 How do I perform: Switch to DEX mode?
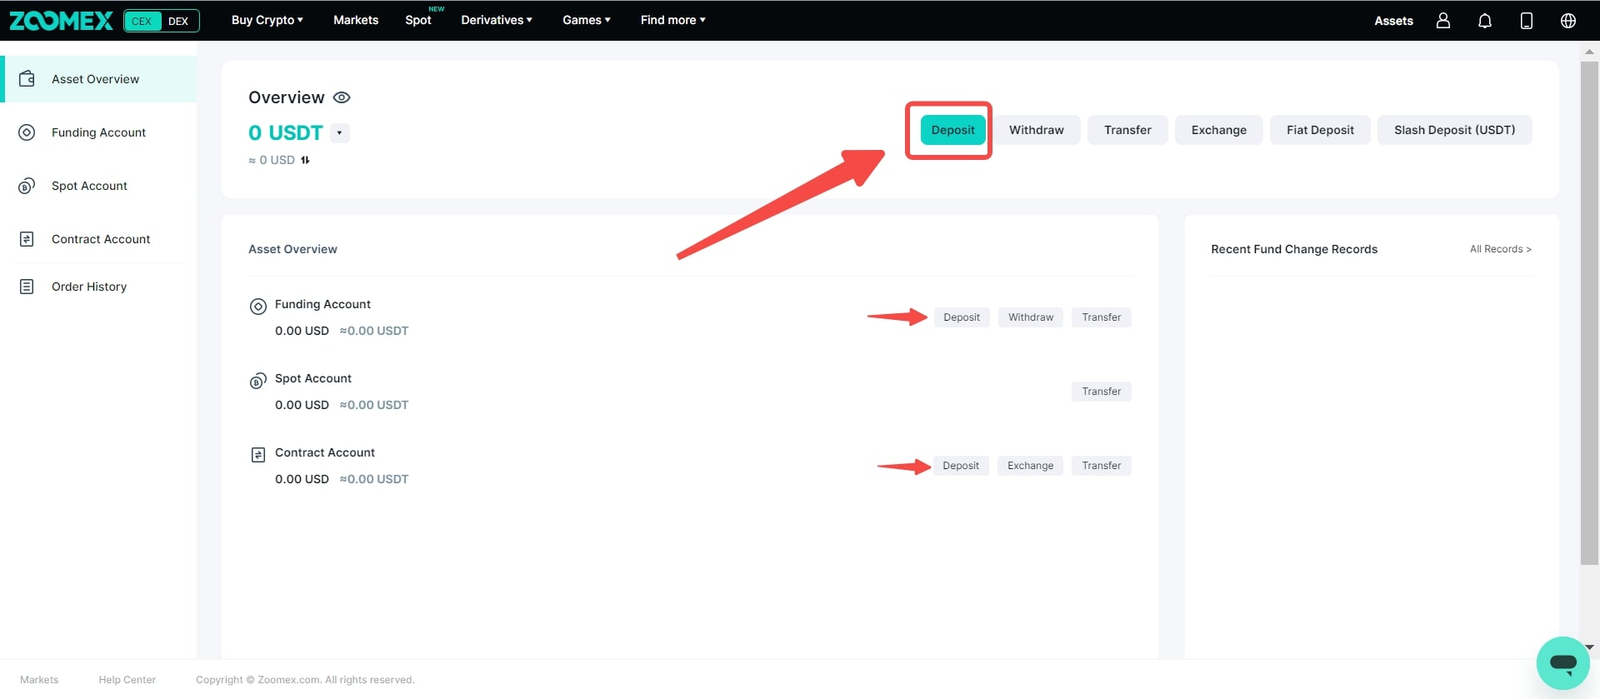178,21
